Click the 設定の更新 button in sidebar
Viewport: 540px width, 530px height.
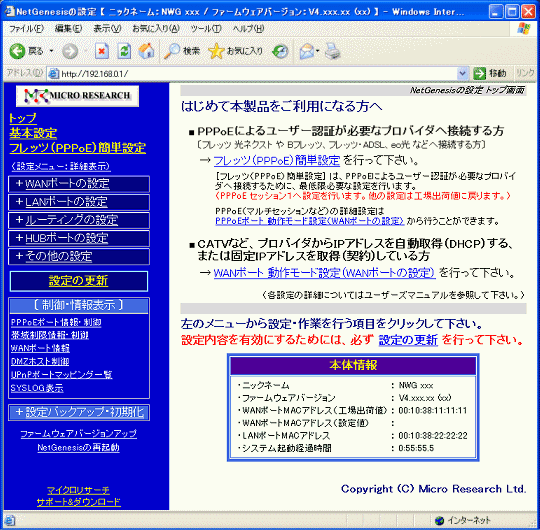(79, 281)
